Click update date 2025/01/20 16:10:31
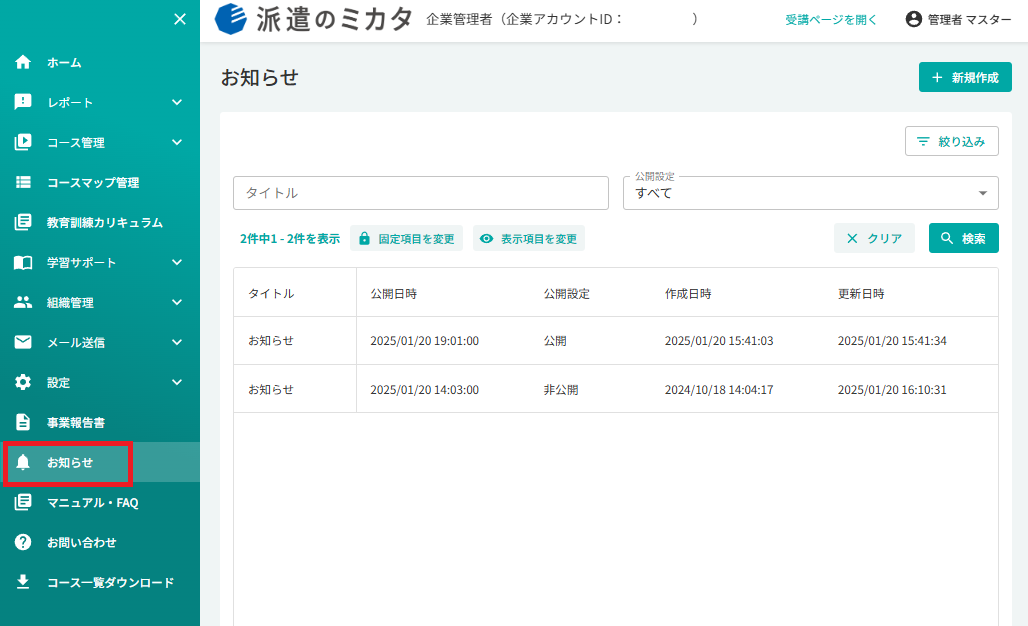Screen dimensions: 1028x626 [892, 389]
